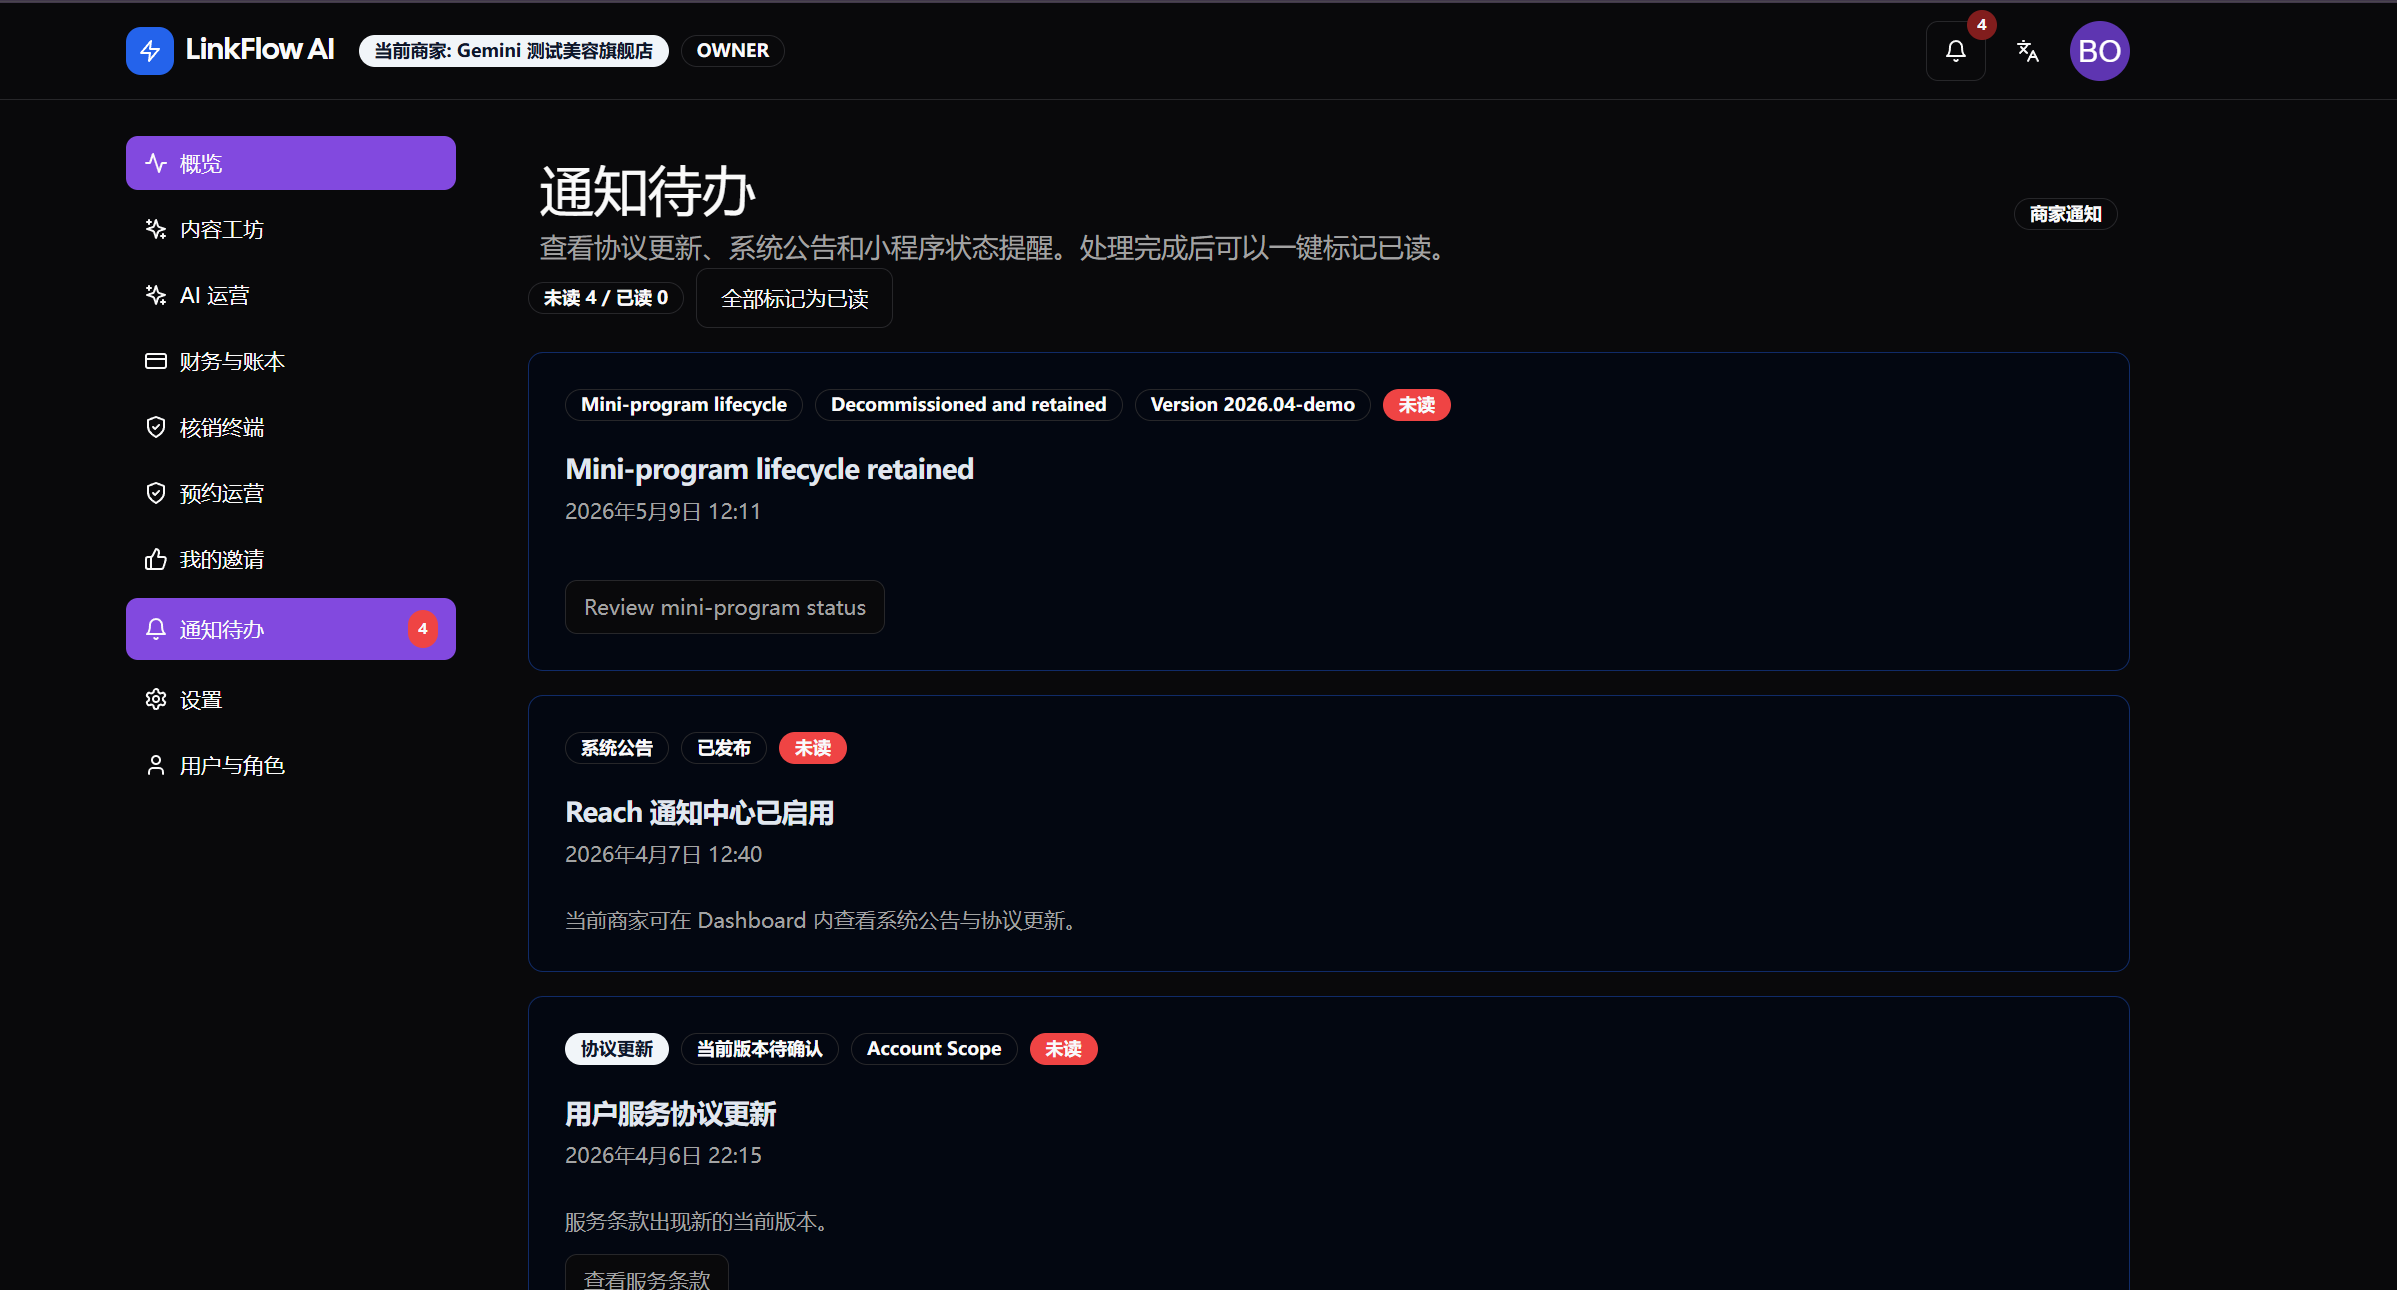Open 内容工坊 sparkle icon in sidebar
The image size is (2397, 1290).
[156, 229]
